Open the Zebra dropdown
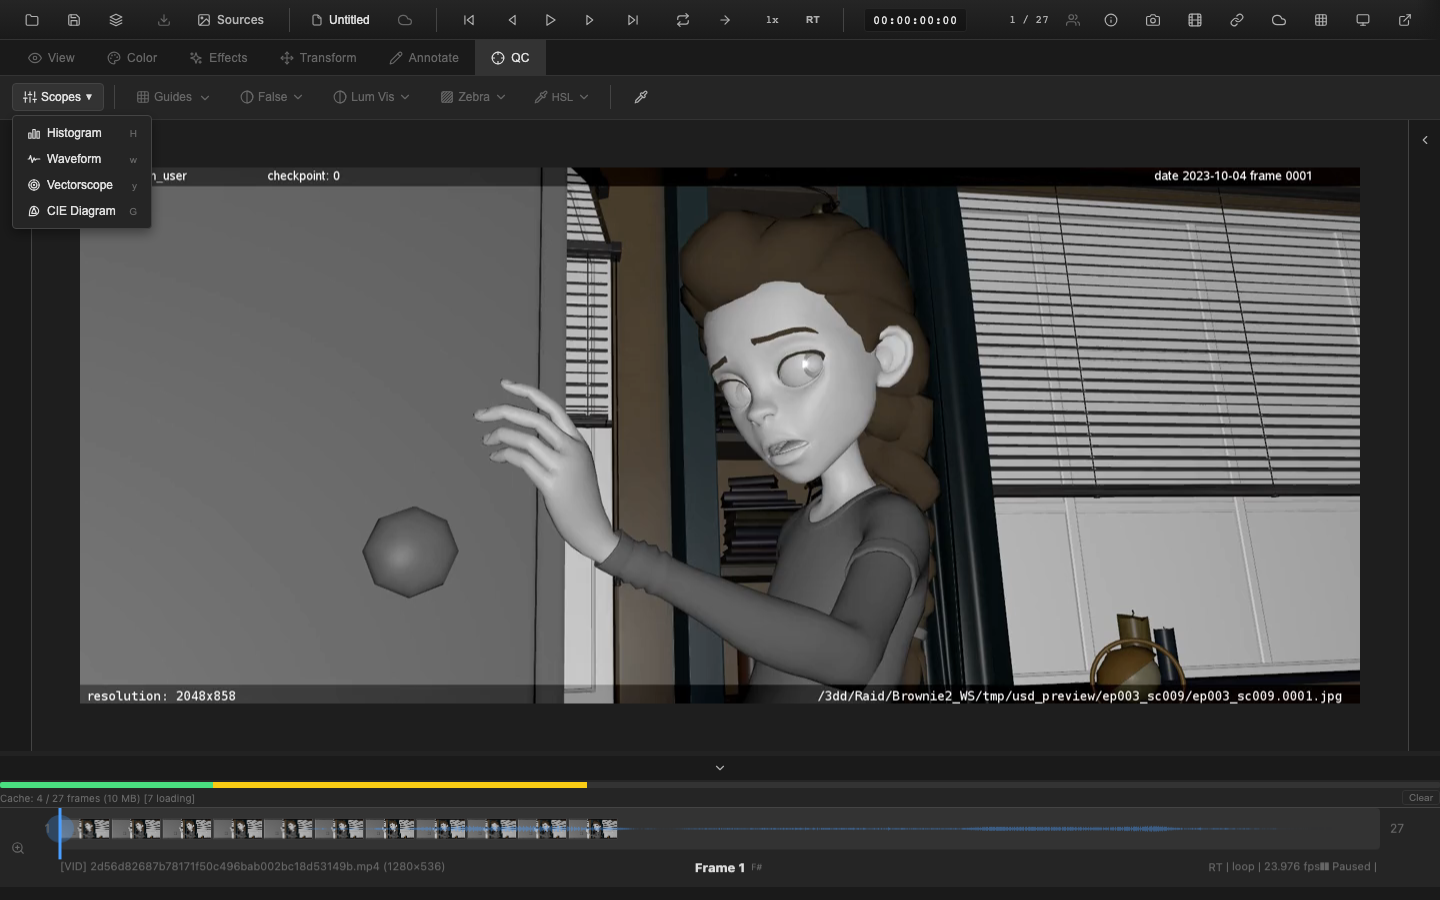1440x900 pixels. [473, 97]
